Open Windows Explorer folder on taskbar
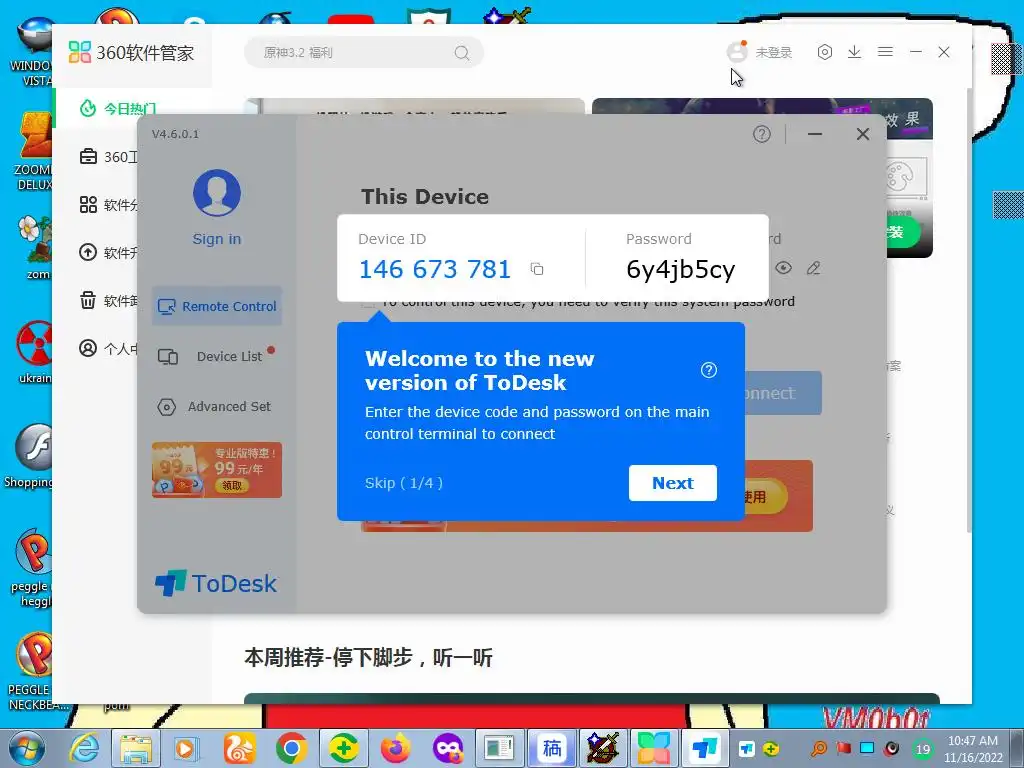This screenshot has height=768, width=1024. [135, 748]
